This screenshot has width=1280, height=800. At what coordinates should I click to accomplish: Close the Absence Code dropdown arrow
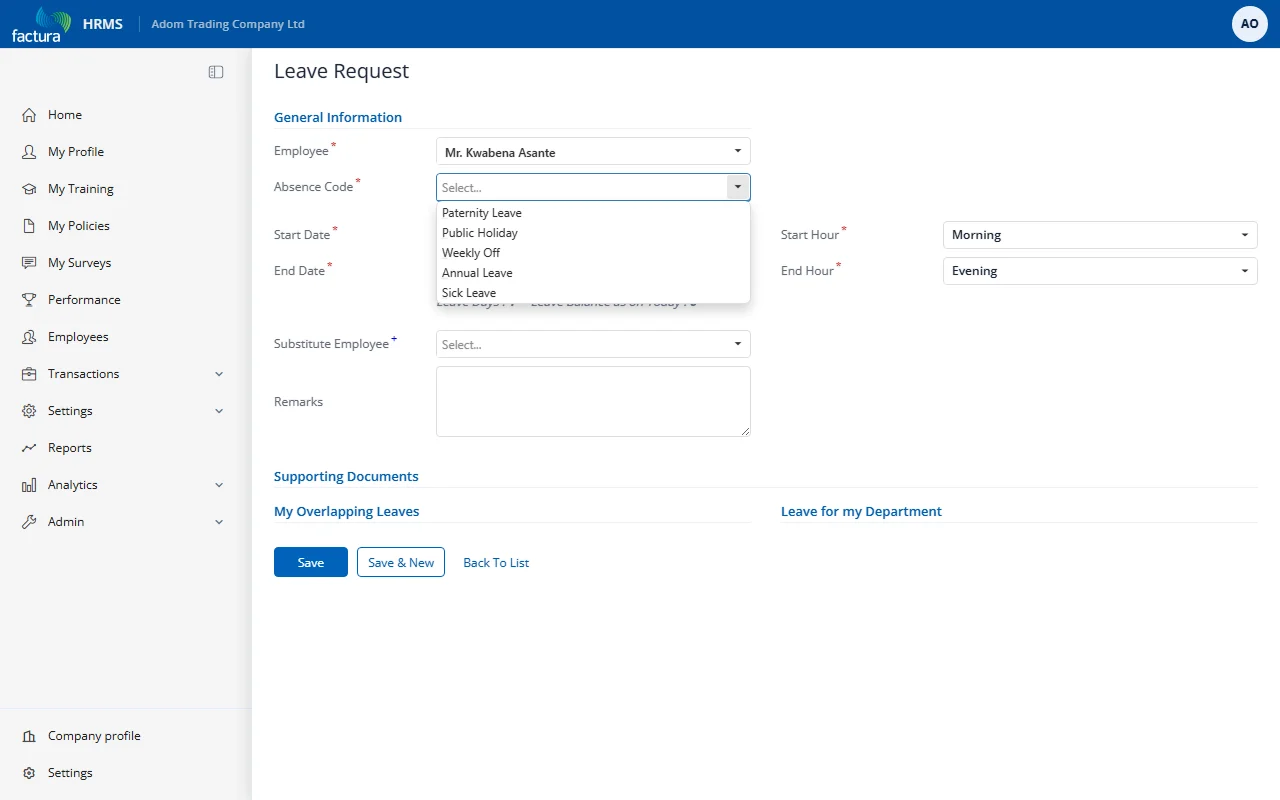click(737, 187)
